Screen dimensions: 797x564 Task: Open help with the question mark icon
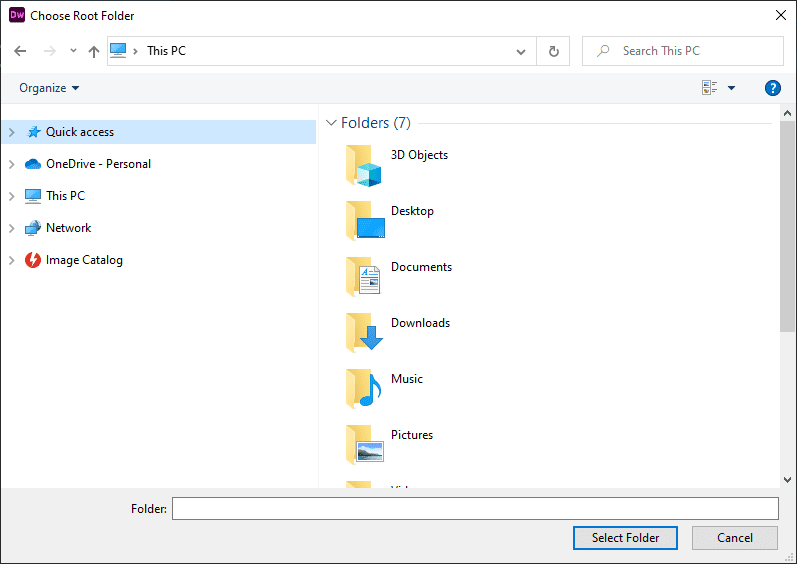coord(773,88)
